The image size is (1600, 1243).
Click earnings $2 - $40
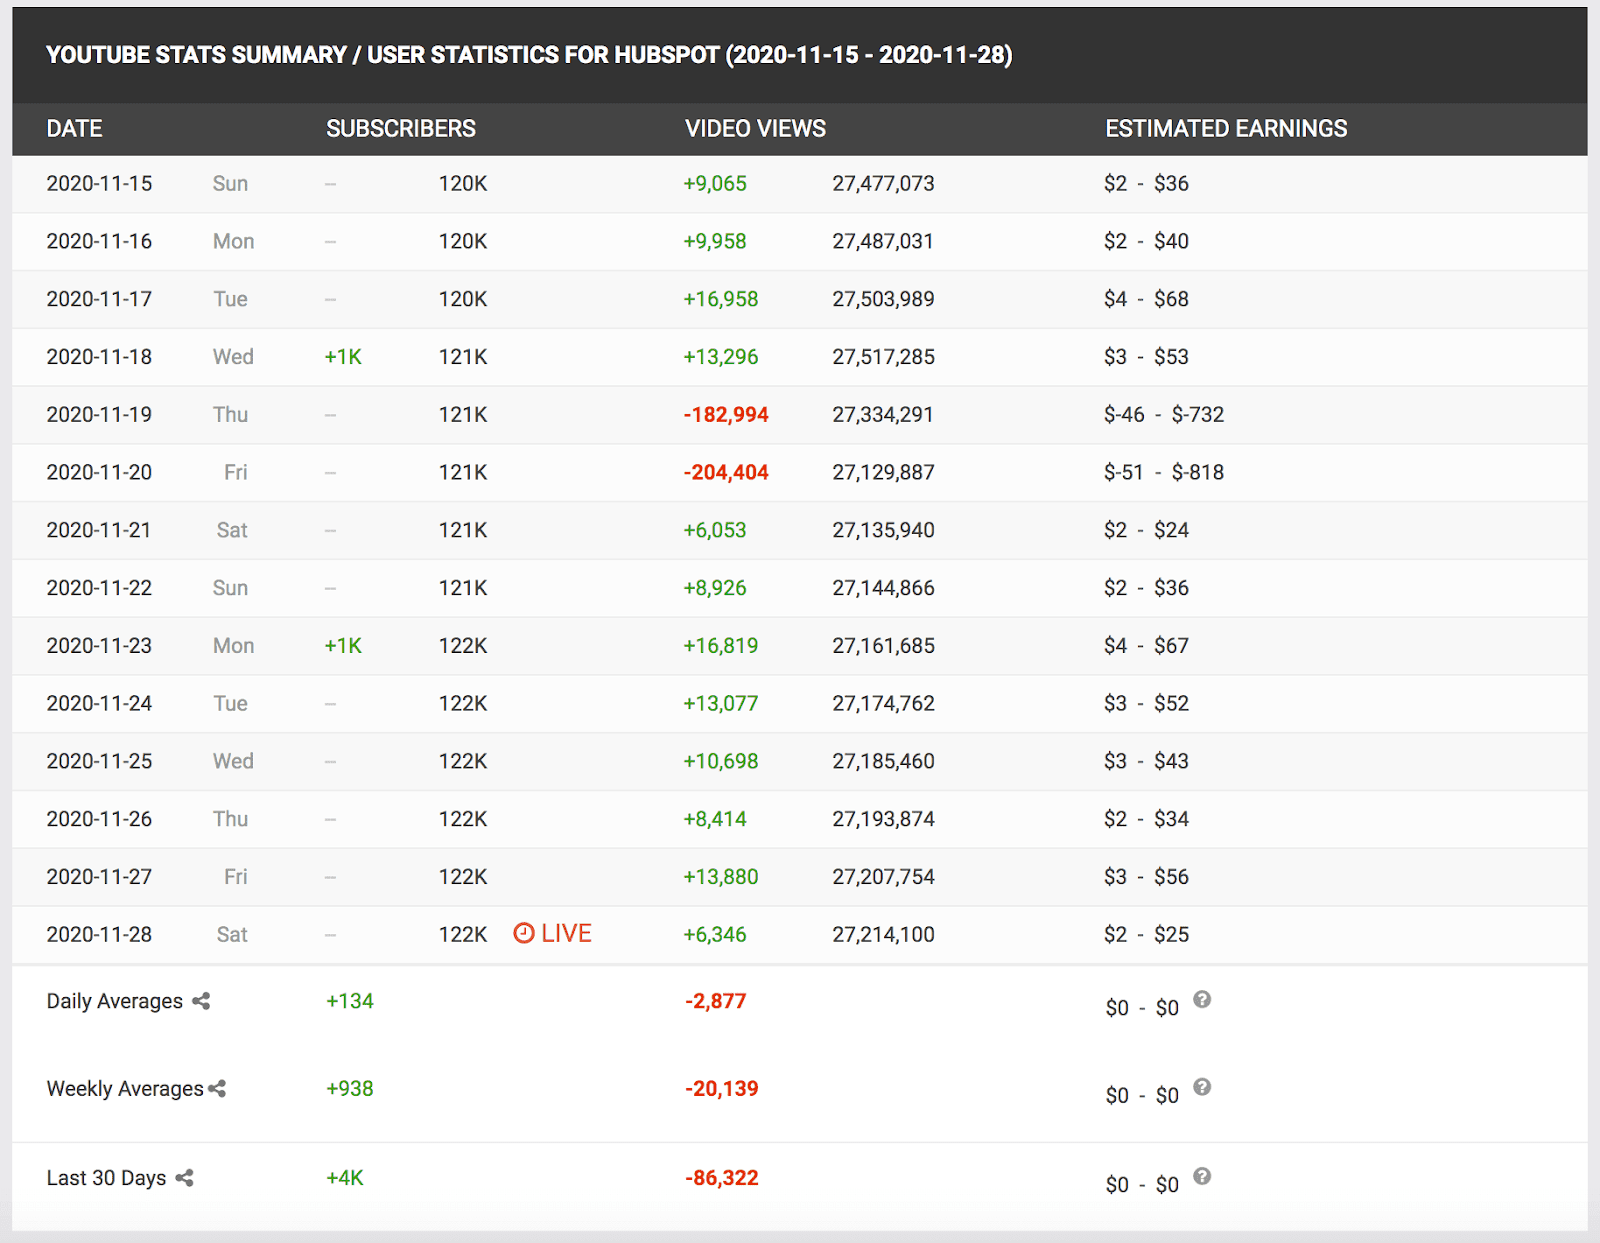coord(1146,242)
